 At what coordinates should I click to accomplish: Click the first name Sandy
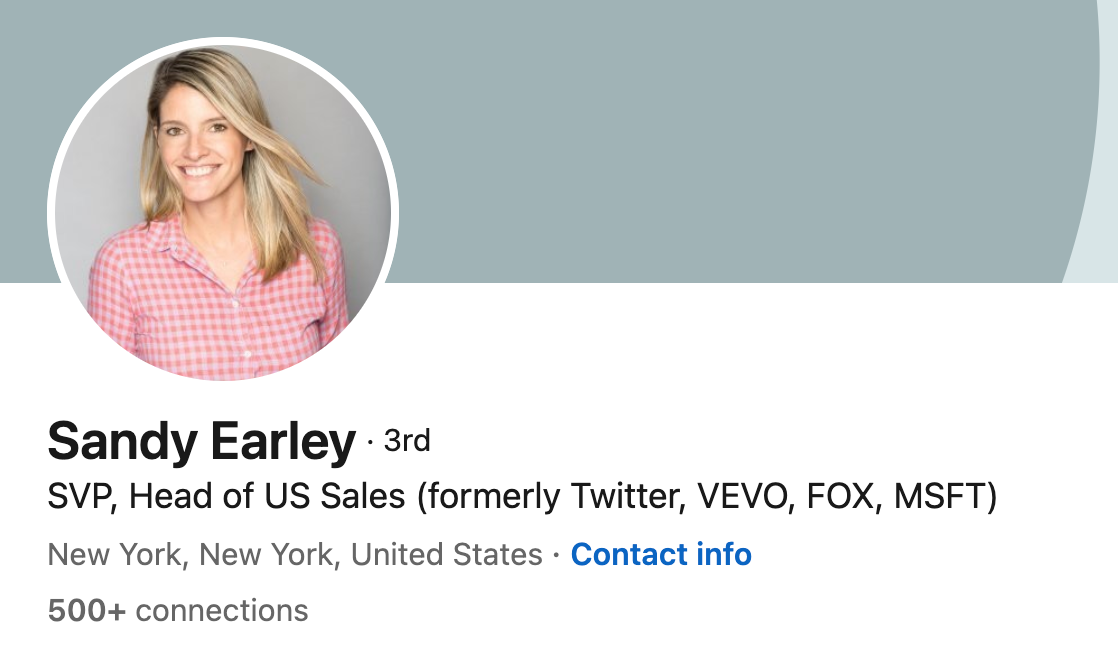tap(122, 442)
